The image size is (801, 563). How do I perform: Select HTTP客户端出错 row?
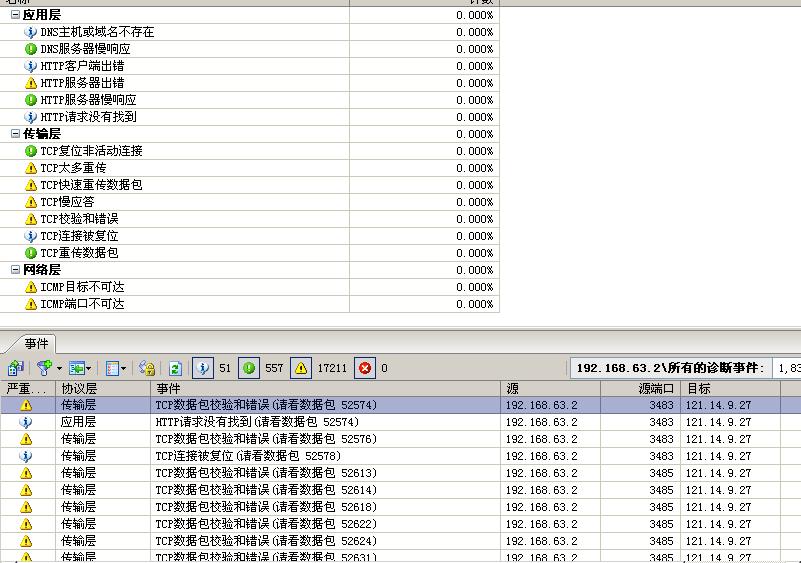pos(250,66)
